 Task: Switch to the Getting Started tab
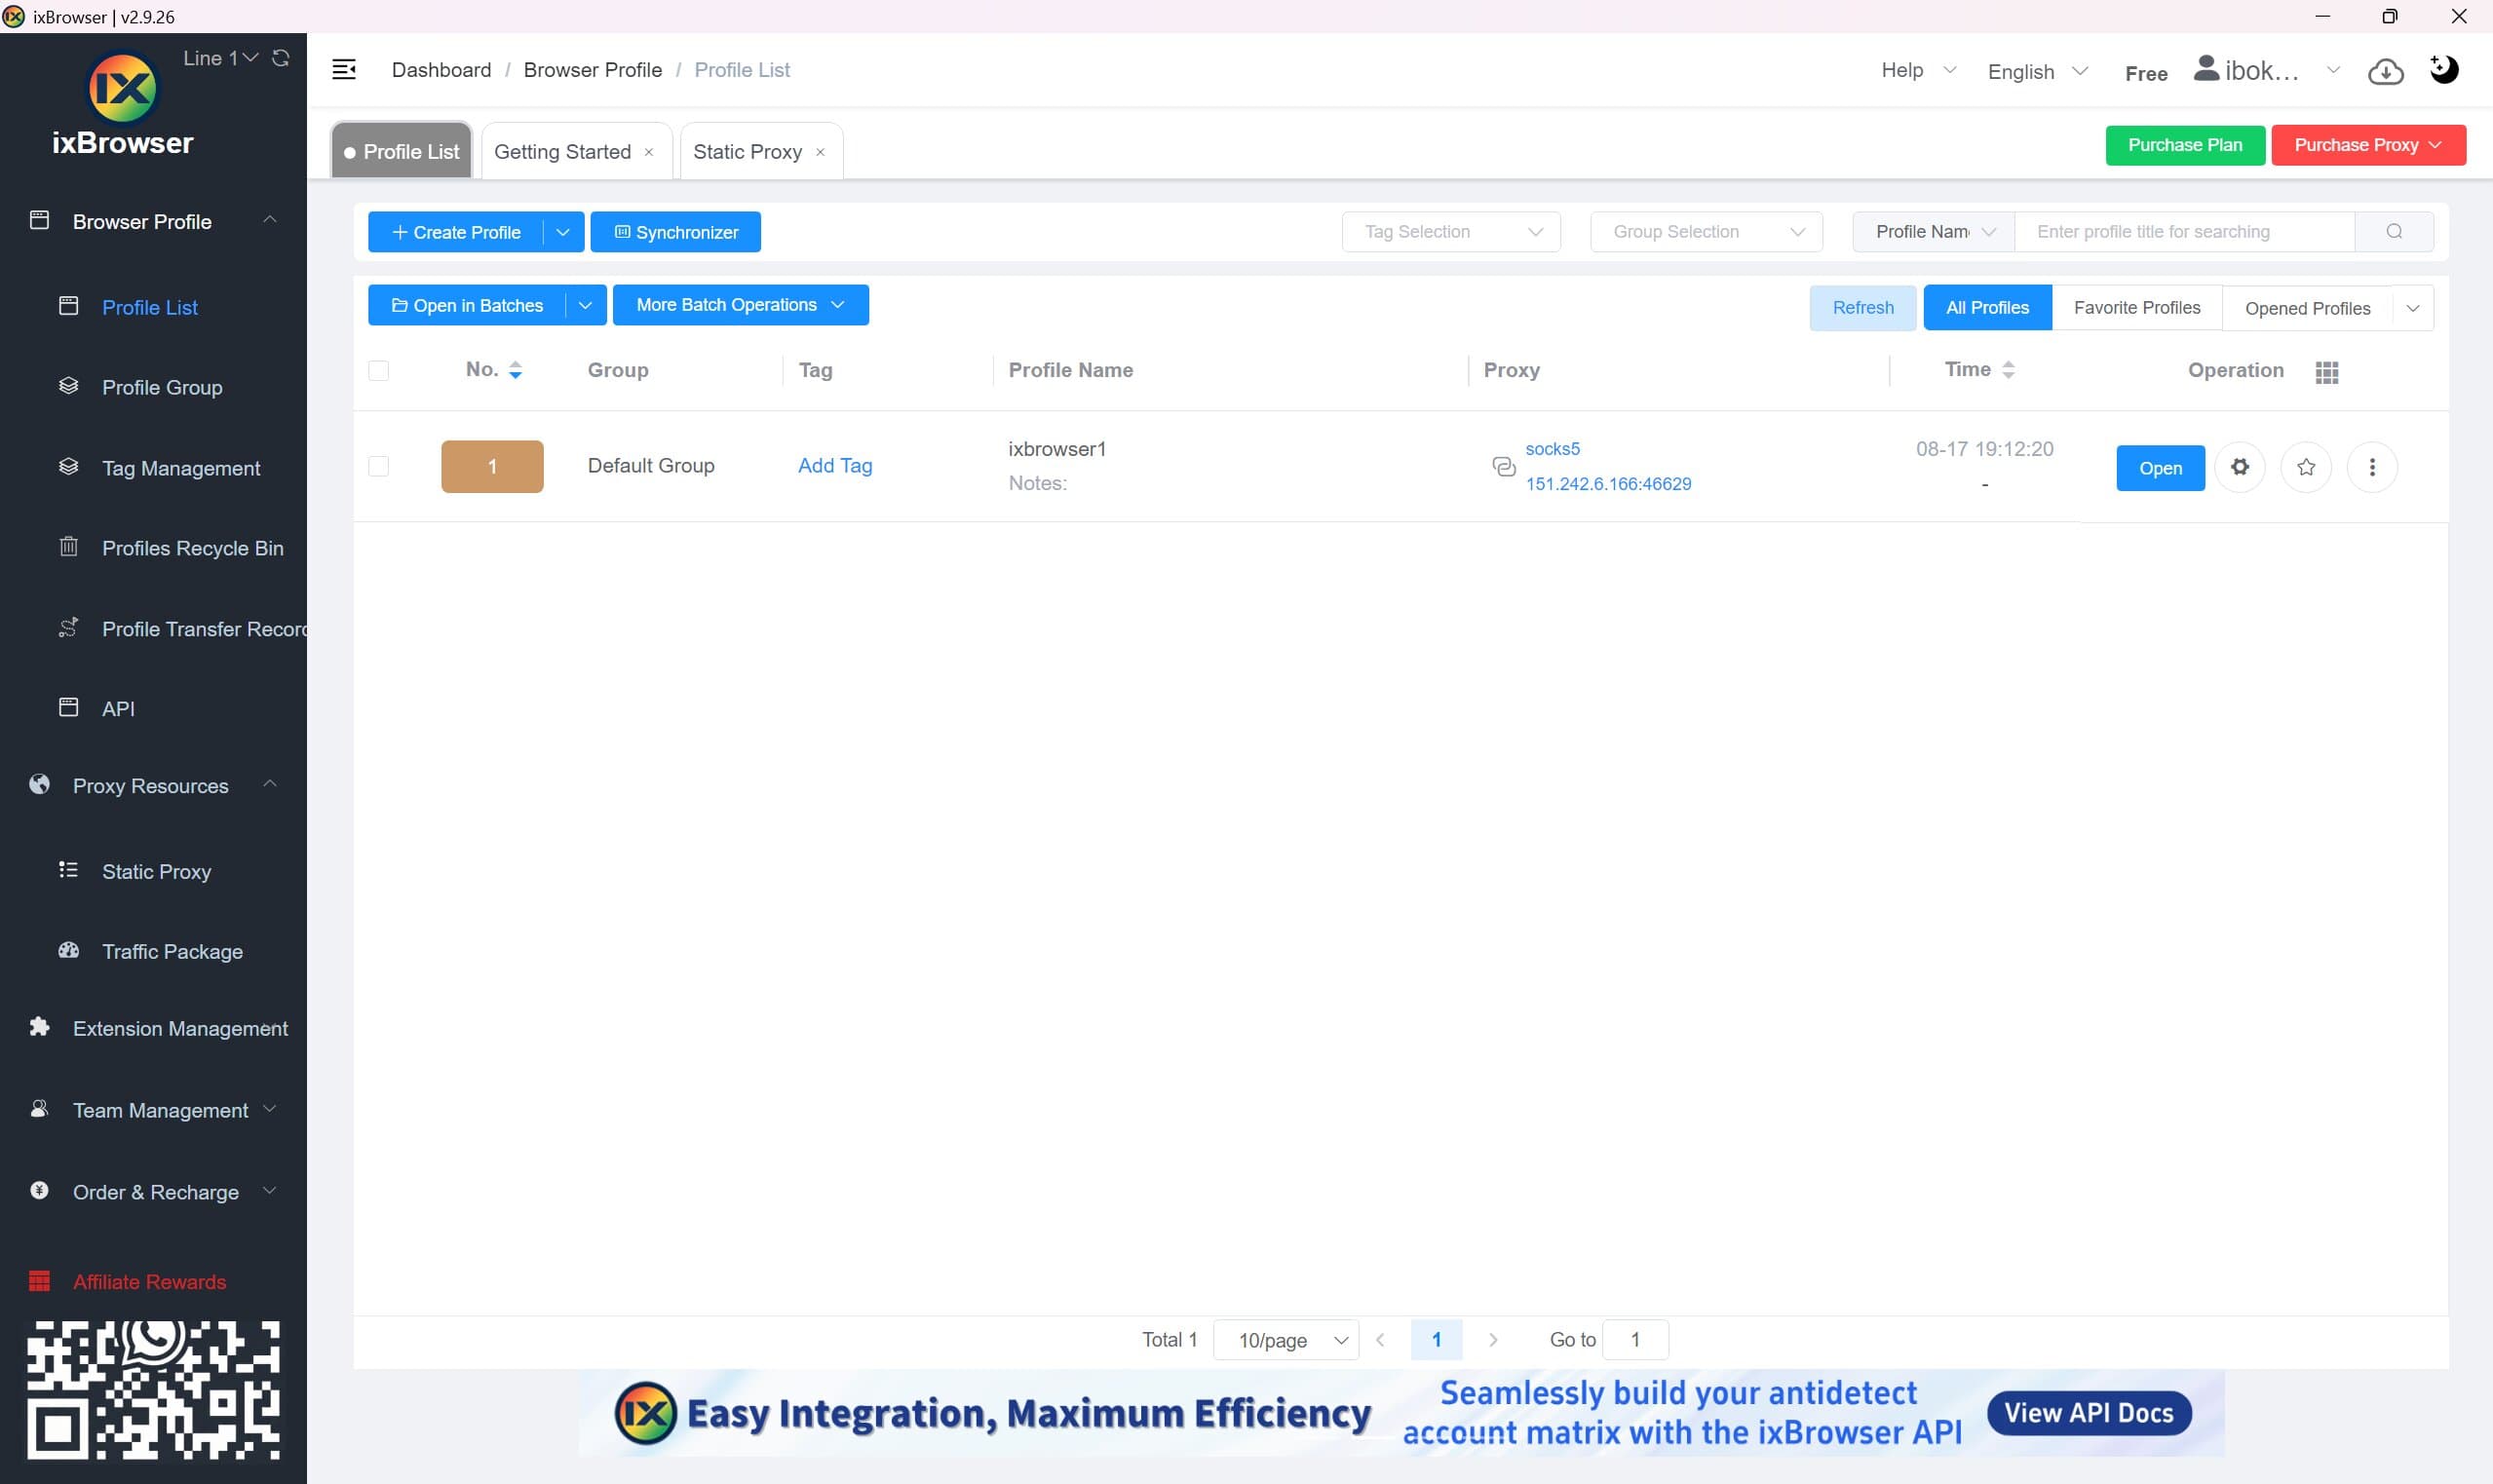tap(562, 152)
